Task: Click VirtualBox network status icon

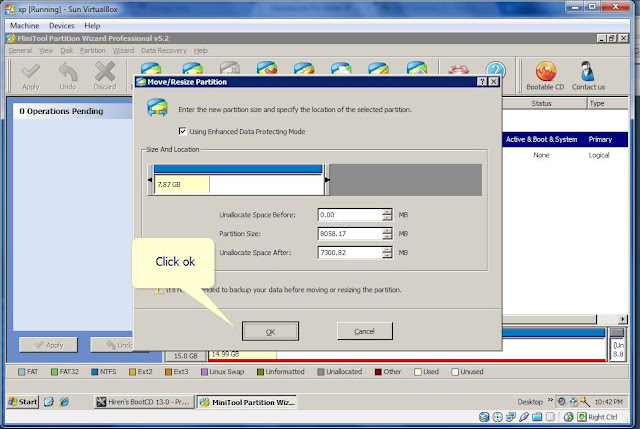Action: coord(510,417)
